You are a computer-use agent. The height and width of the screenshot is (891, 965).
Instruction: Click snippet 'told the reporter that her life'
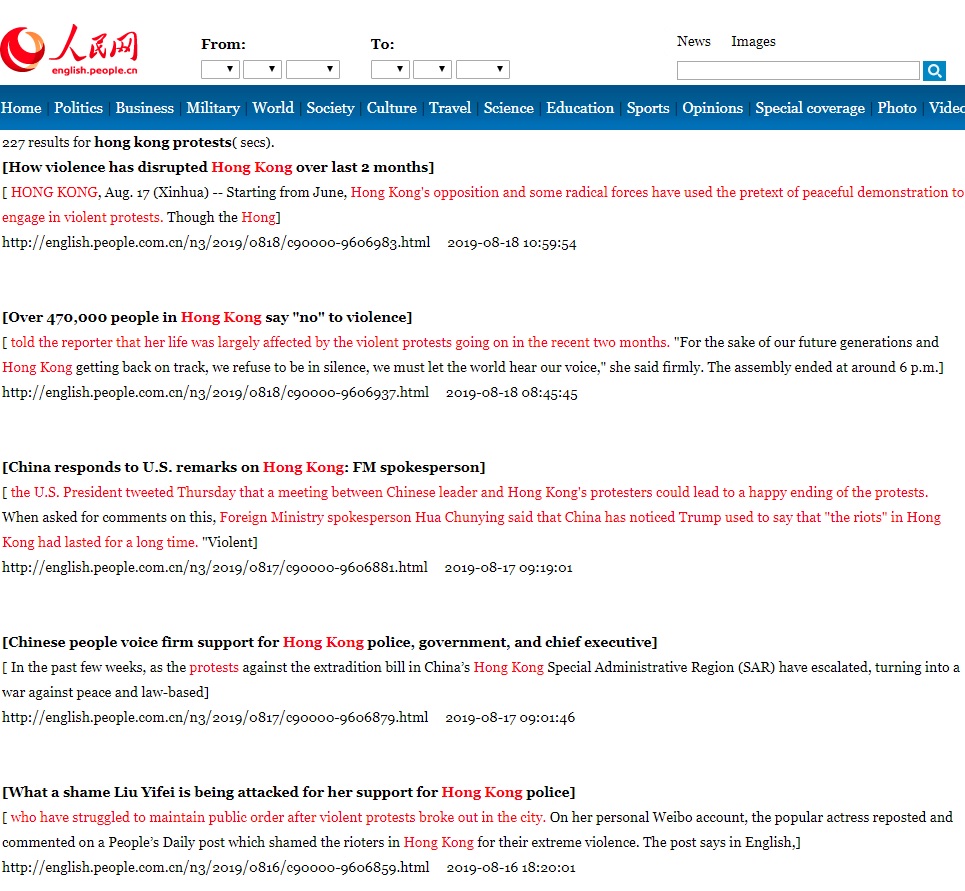[x=473, y=355]
